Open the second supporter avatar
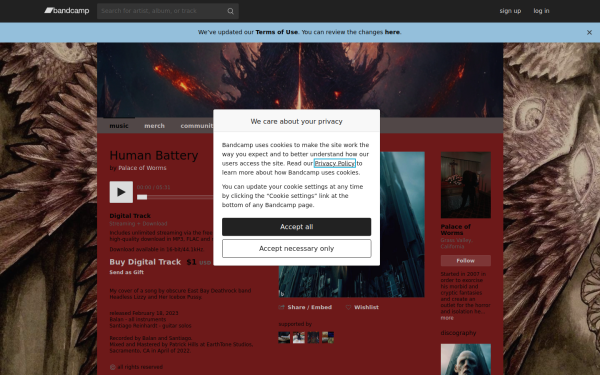This screenshot has height=375, width=600. 298,338
